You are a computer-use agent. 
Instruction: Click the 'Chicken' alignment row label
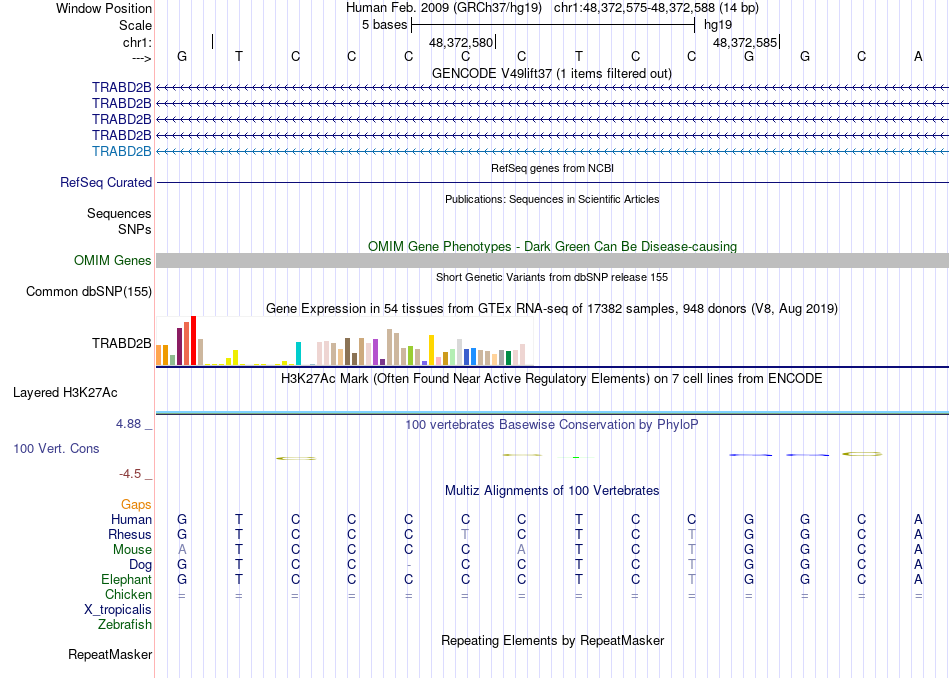128,594
